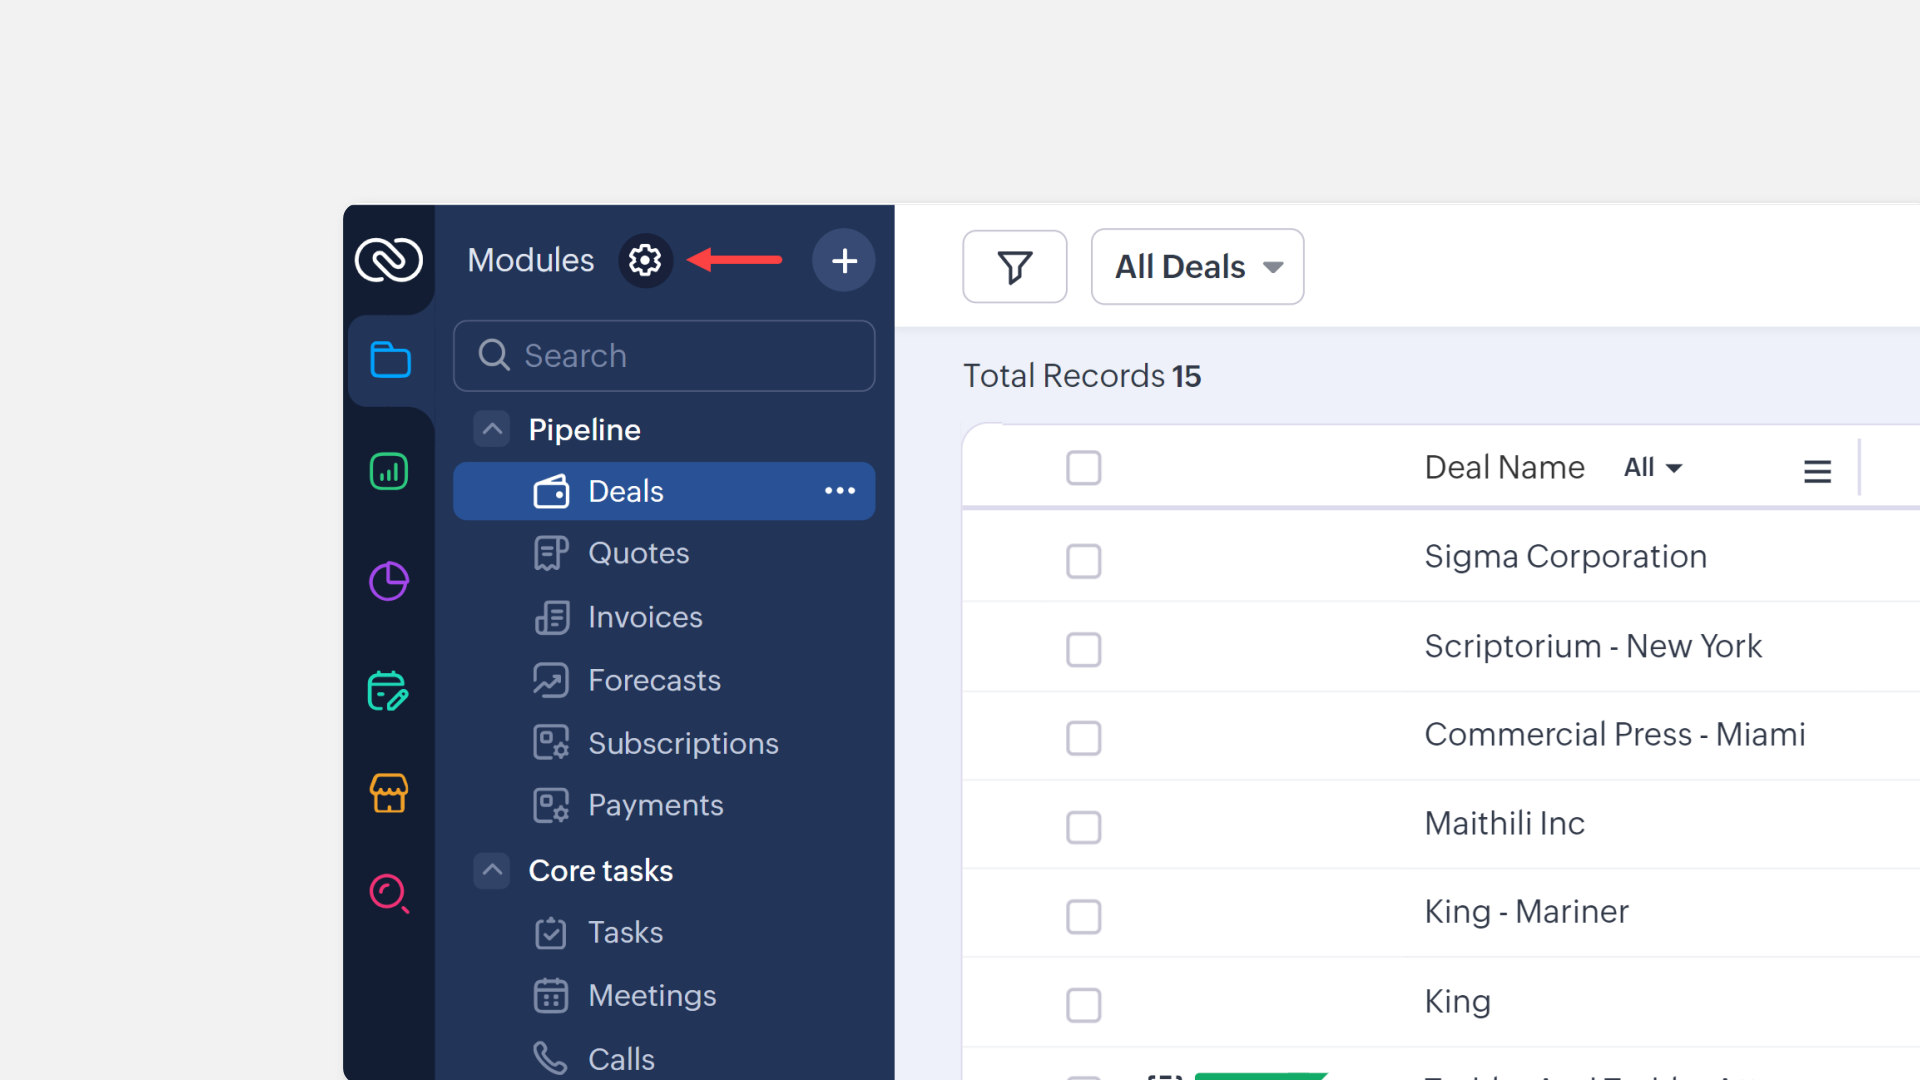Click the pink search magnifier sidebar icon

(389, 894)
